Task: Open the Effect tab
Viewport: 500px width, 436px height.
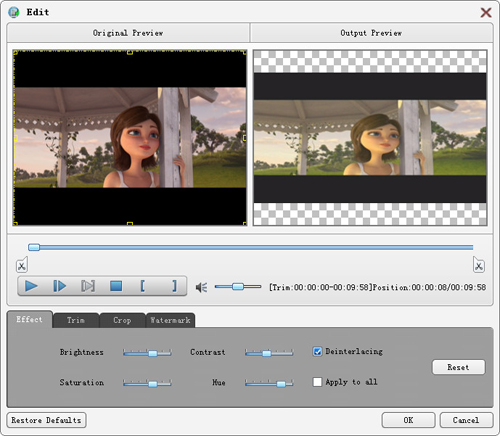Action: [29, 319]
